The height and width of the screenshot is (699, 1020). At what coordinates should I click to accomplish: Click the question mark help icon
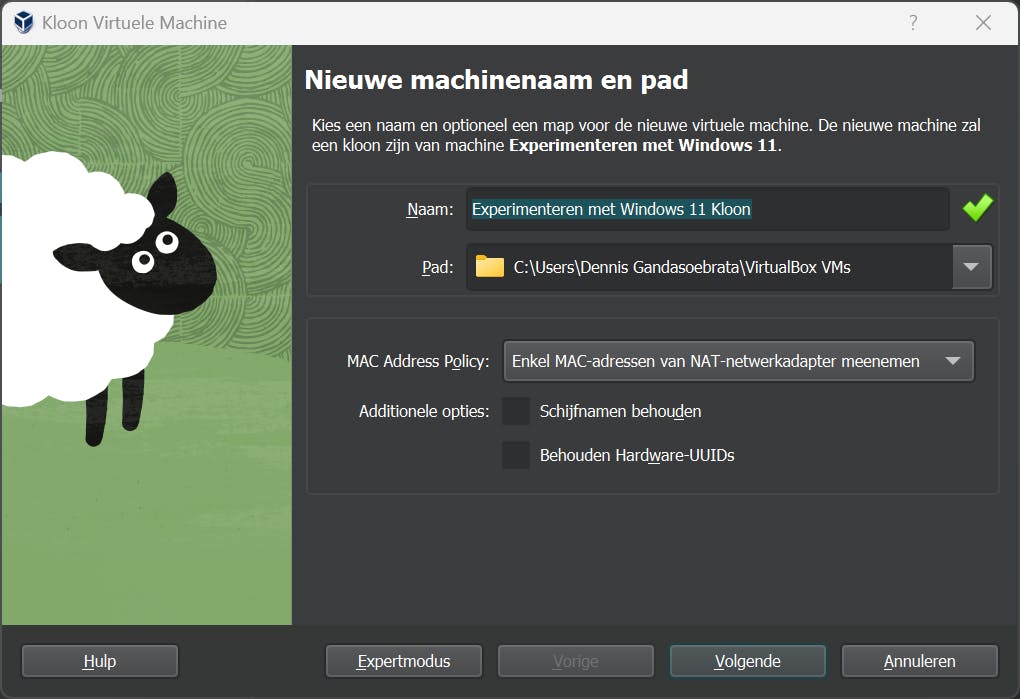click(x=913, y=23)
